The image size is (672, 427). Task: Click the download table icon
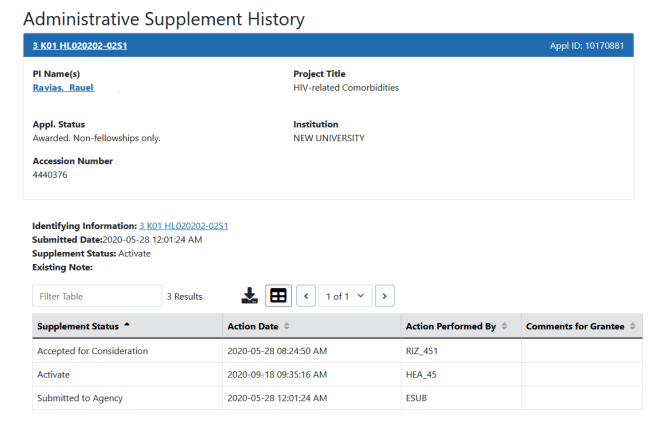pyautogui.click(x=250, y=296)
